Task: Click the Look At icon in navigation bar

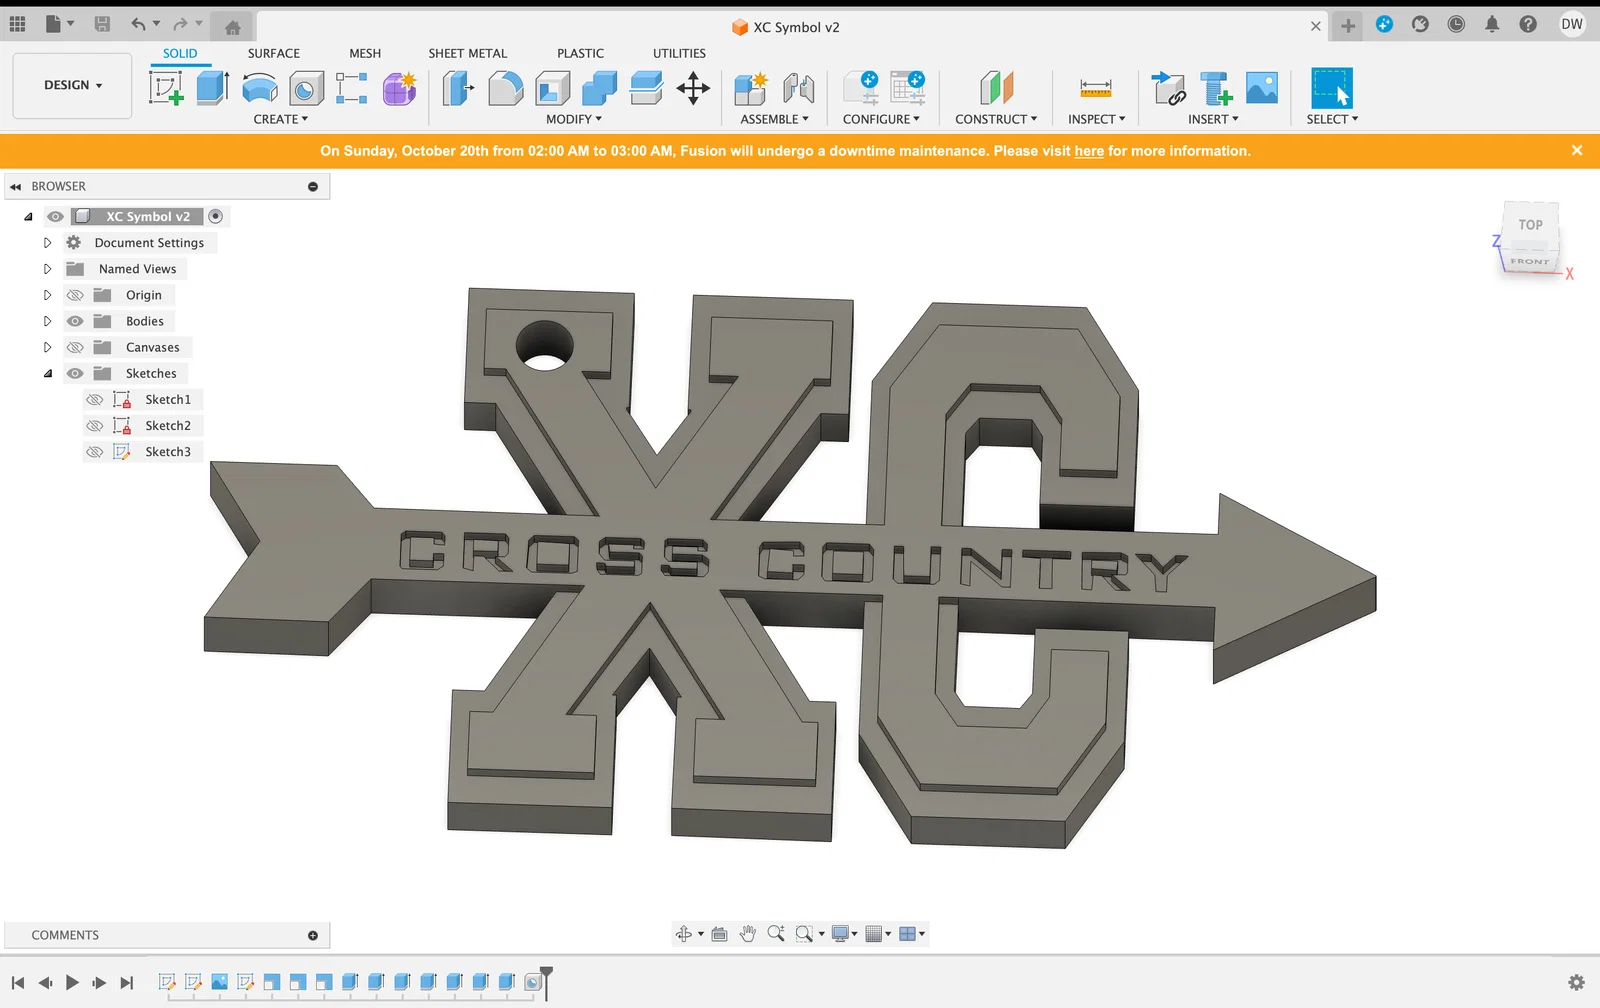Action: (719, 934)
